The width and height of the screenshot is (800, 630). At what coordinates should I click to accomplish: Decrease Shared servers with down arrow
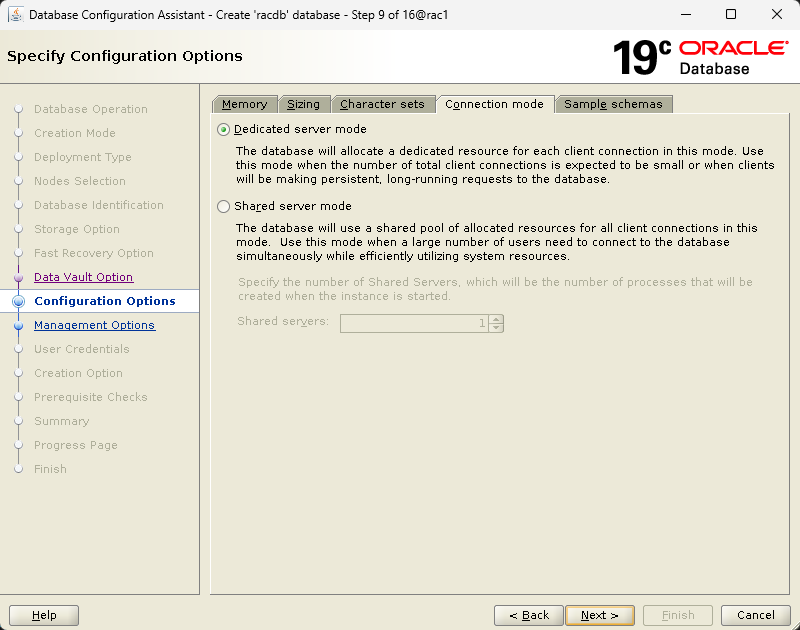[496, 328]
